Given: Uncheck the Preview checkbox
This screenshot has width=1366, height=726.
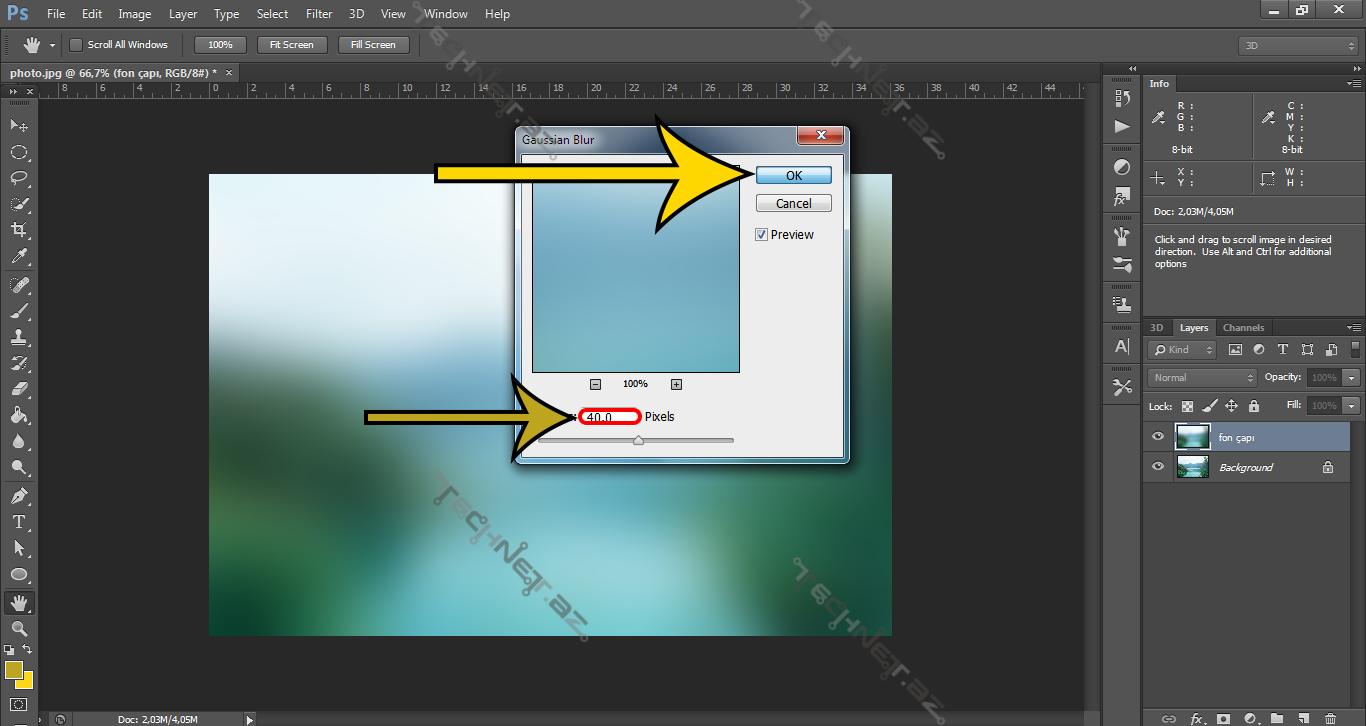Looking at the screenshot, I should (x=762, y=235).
